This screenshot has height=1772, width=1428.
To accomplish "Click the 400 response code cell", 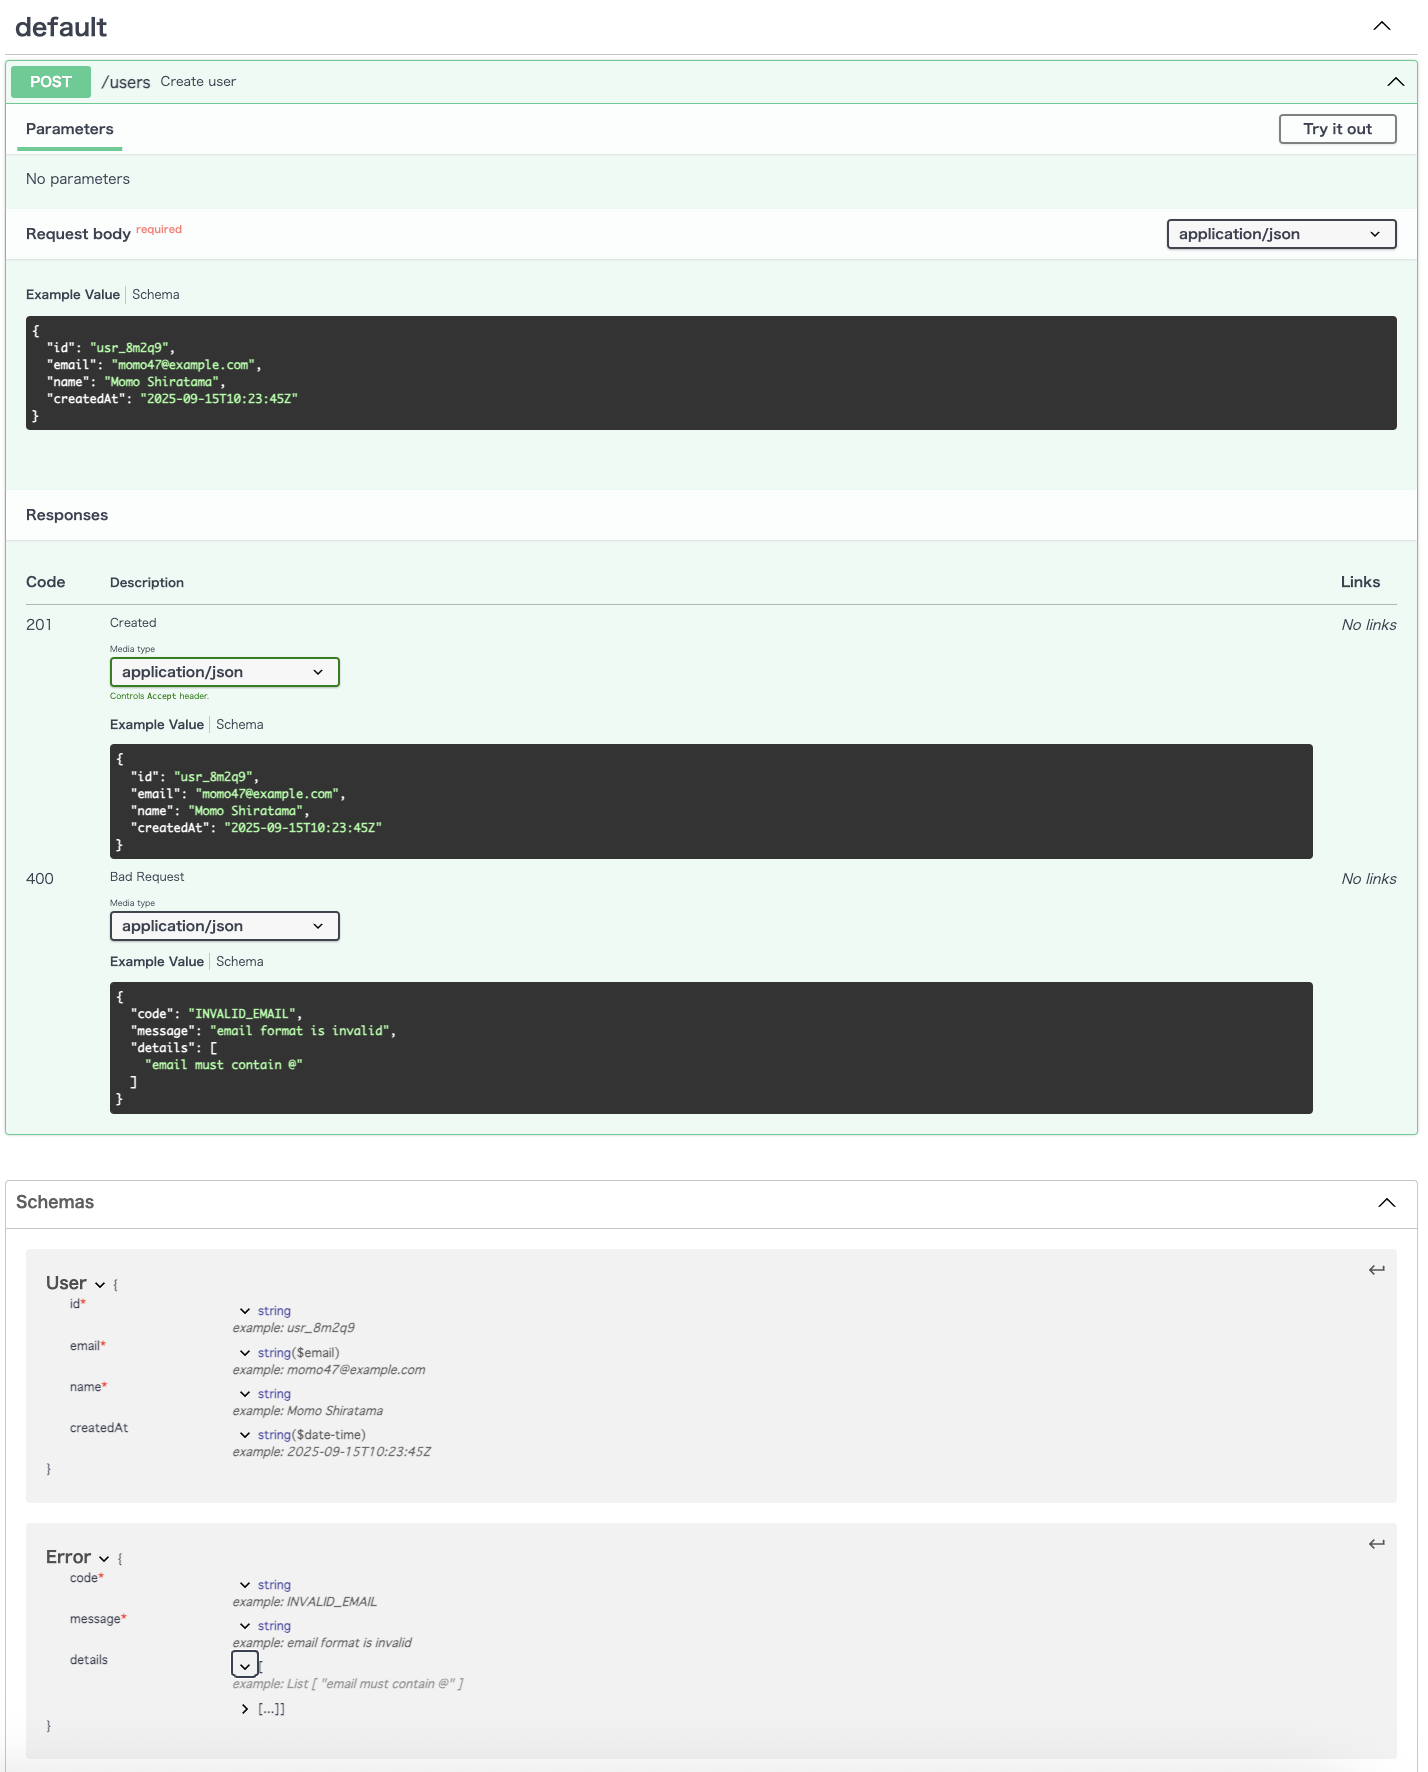I will (40, 879).
